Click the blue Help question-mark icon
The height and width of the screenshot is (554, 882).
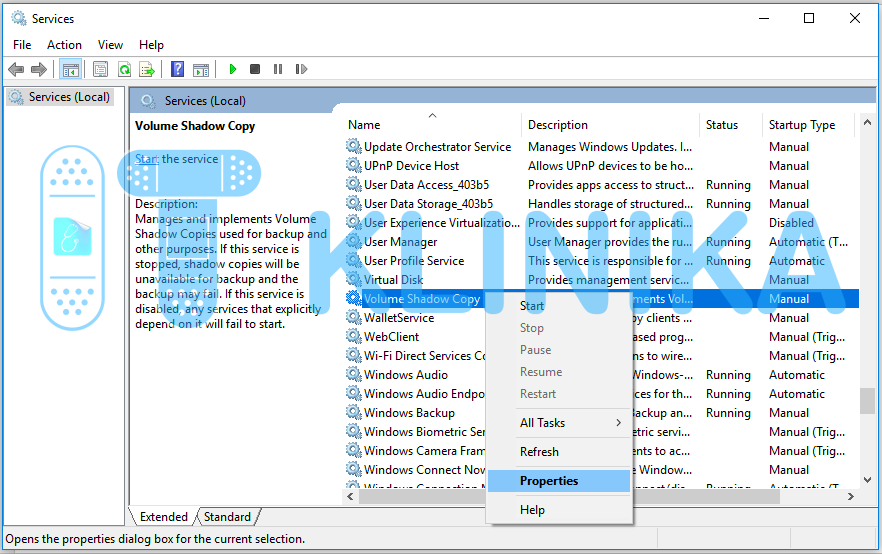click(177, 69)
